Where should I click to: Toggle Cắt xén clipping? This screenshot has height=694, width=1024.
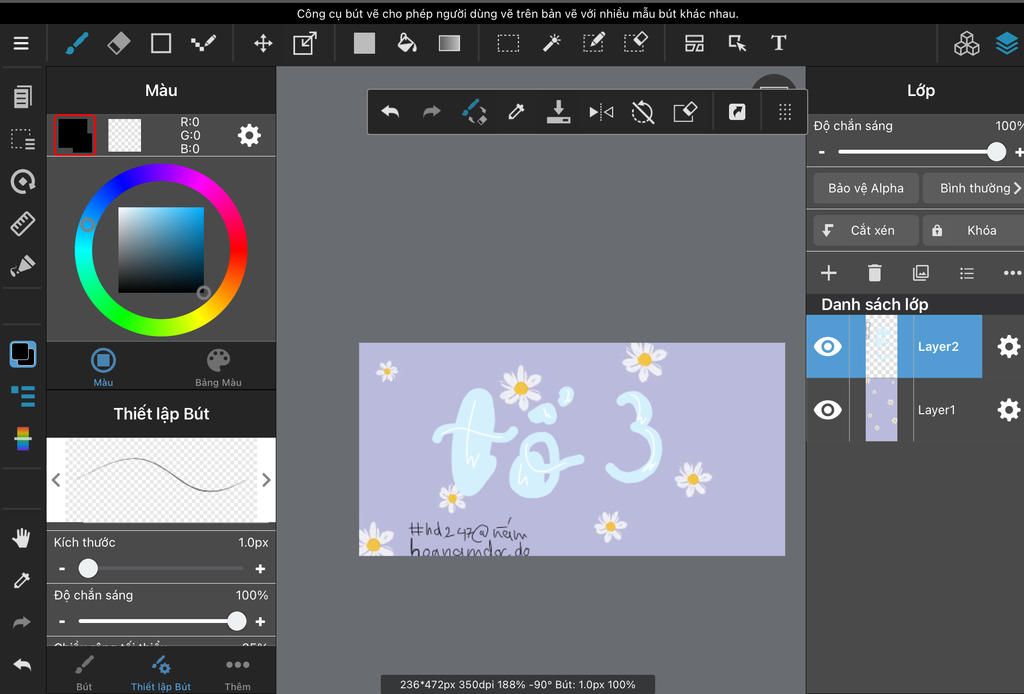point(865,230)
